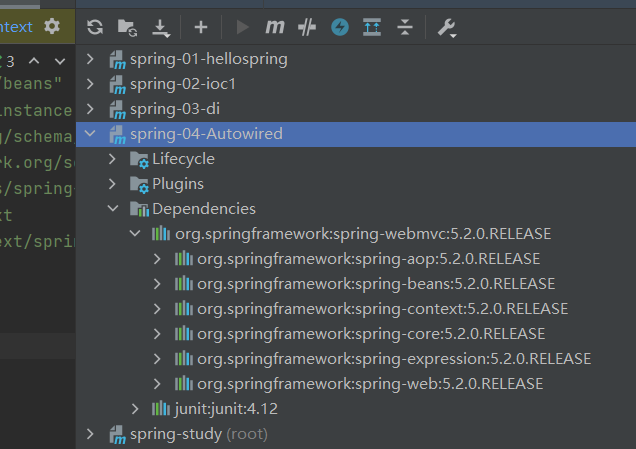Expand spring-01-hellospring module
This screenshot has width=636, height=449.
90,59
